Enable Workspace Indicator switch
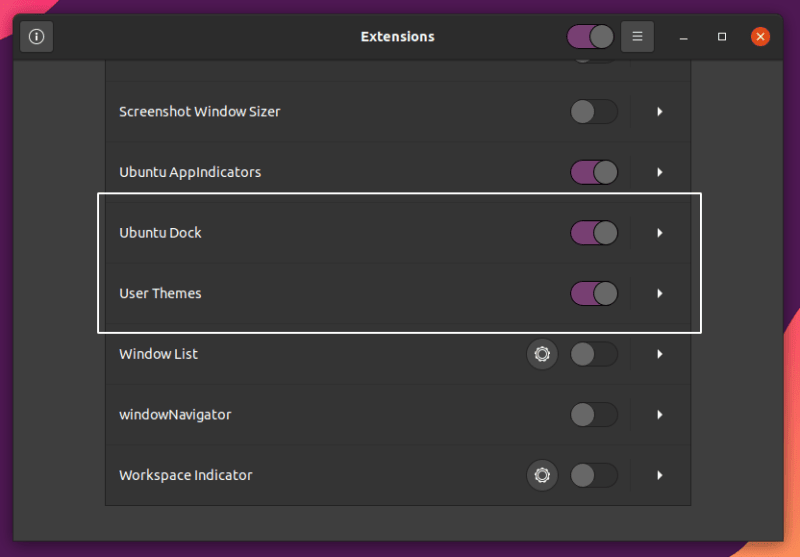The height and width of the screenshot is (557, 800). coord(594,475)
